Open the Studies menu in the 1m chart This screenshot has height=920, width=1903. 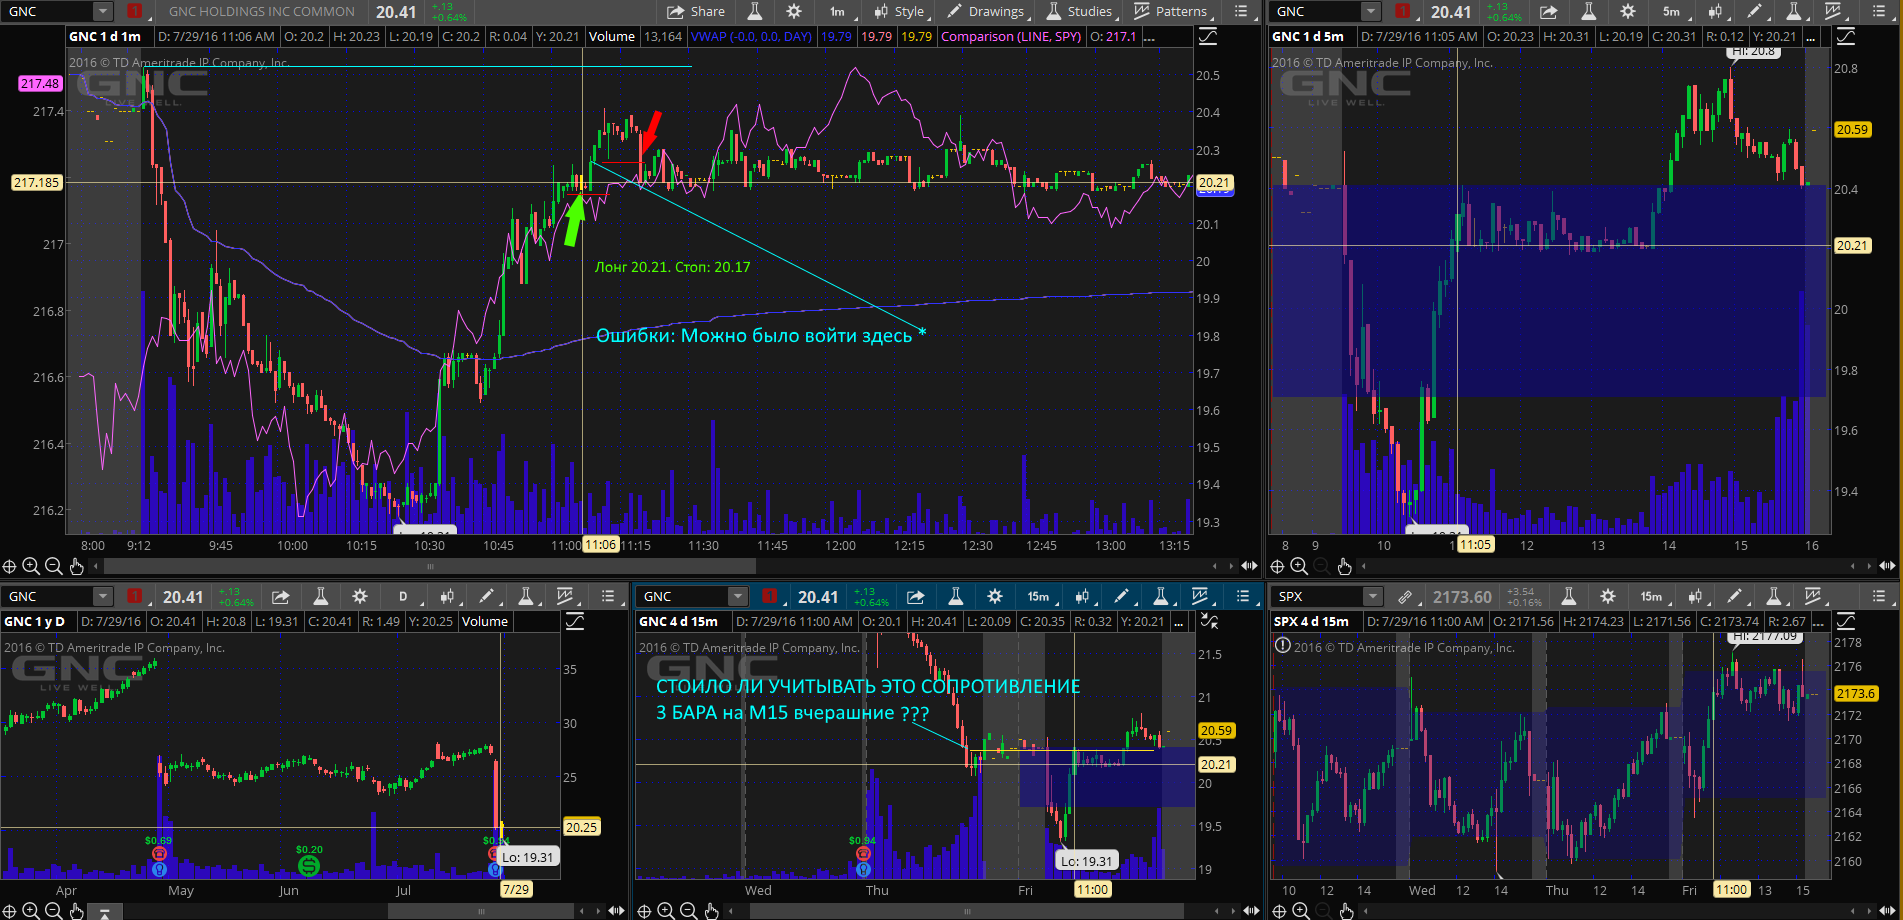coord(1080,12)
